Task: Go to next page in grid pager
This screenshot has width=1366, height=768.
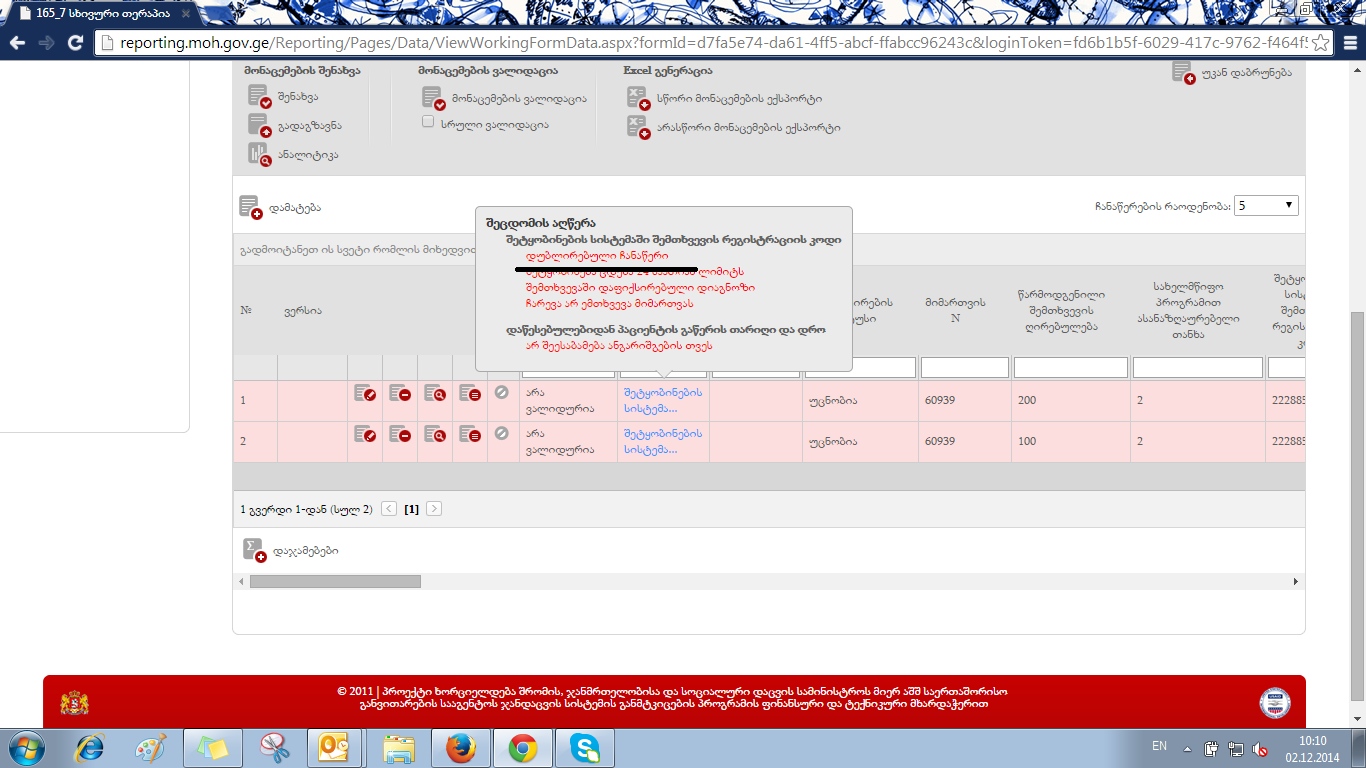Action: pos(434,509)
